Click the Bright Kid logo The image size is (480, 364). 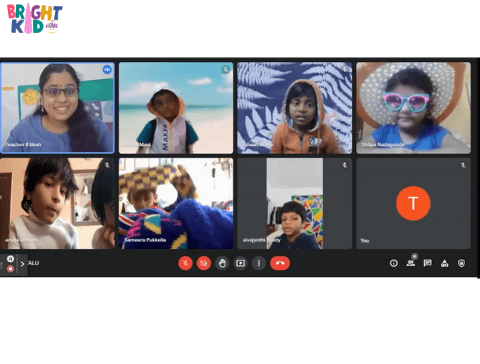tap(35, 19)
